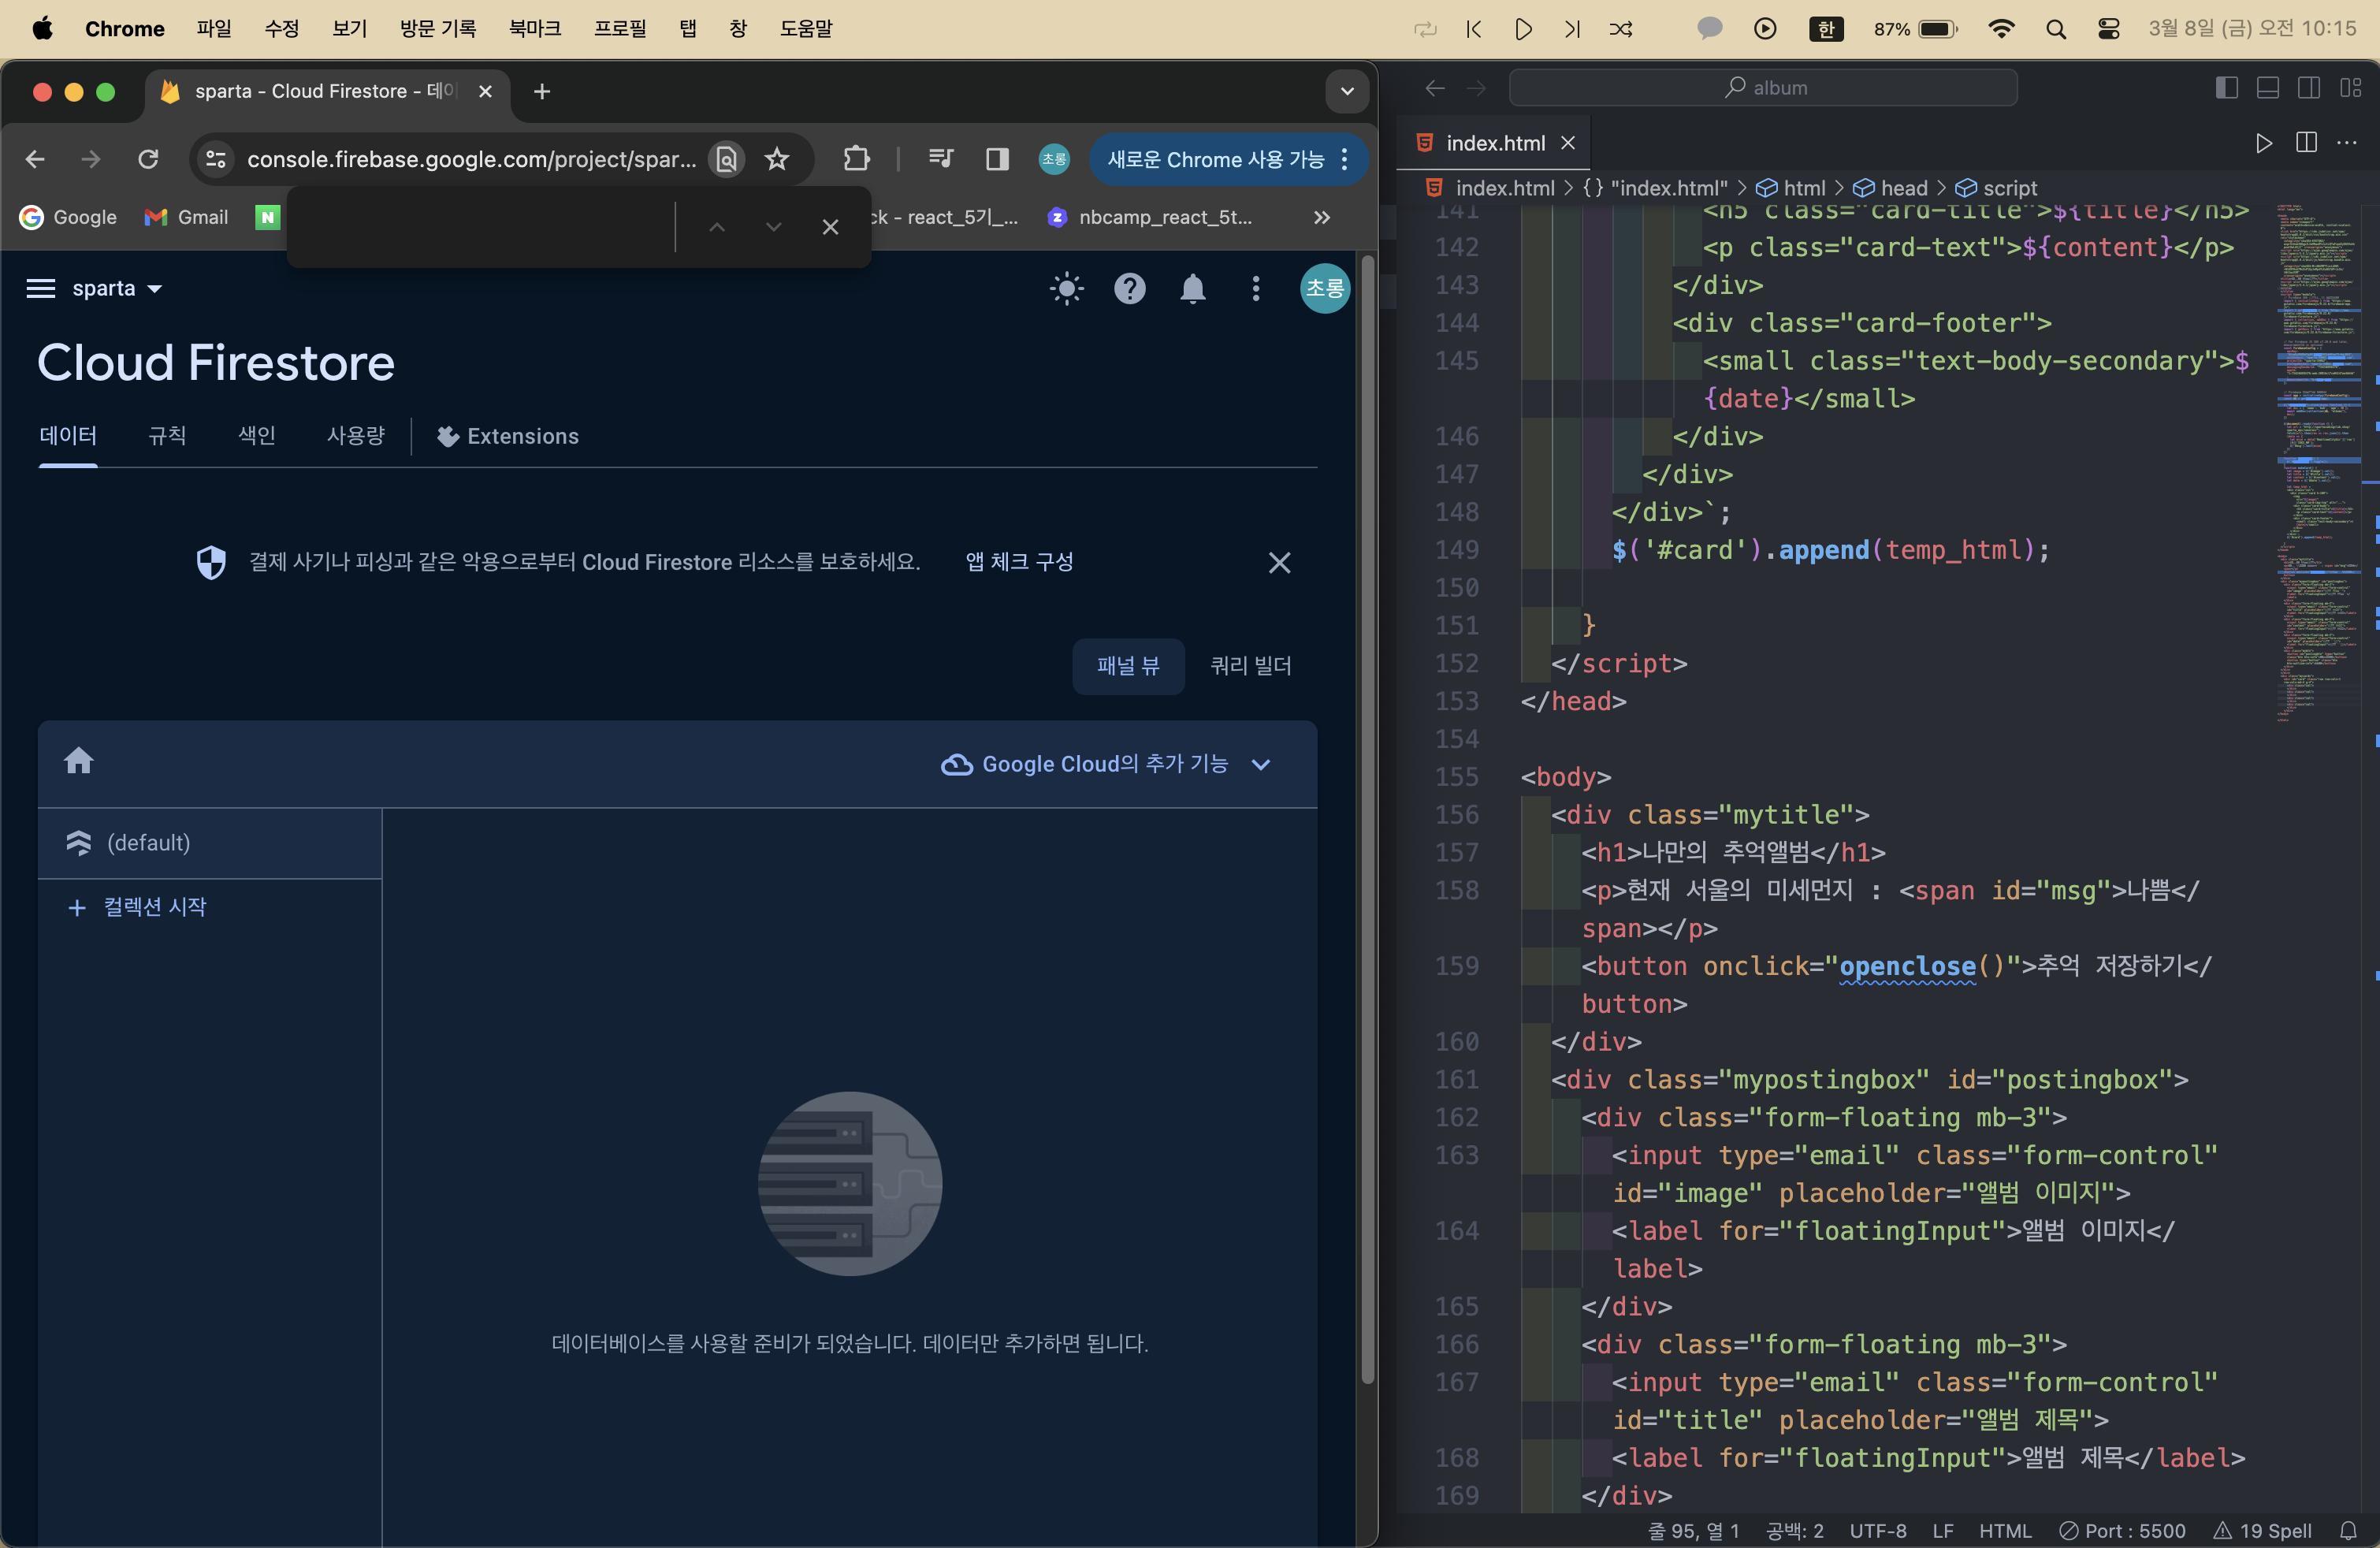Open 19 Spell status bar item
This screenshot has width=2380, height=1548.
[2262, 1531]
